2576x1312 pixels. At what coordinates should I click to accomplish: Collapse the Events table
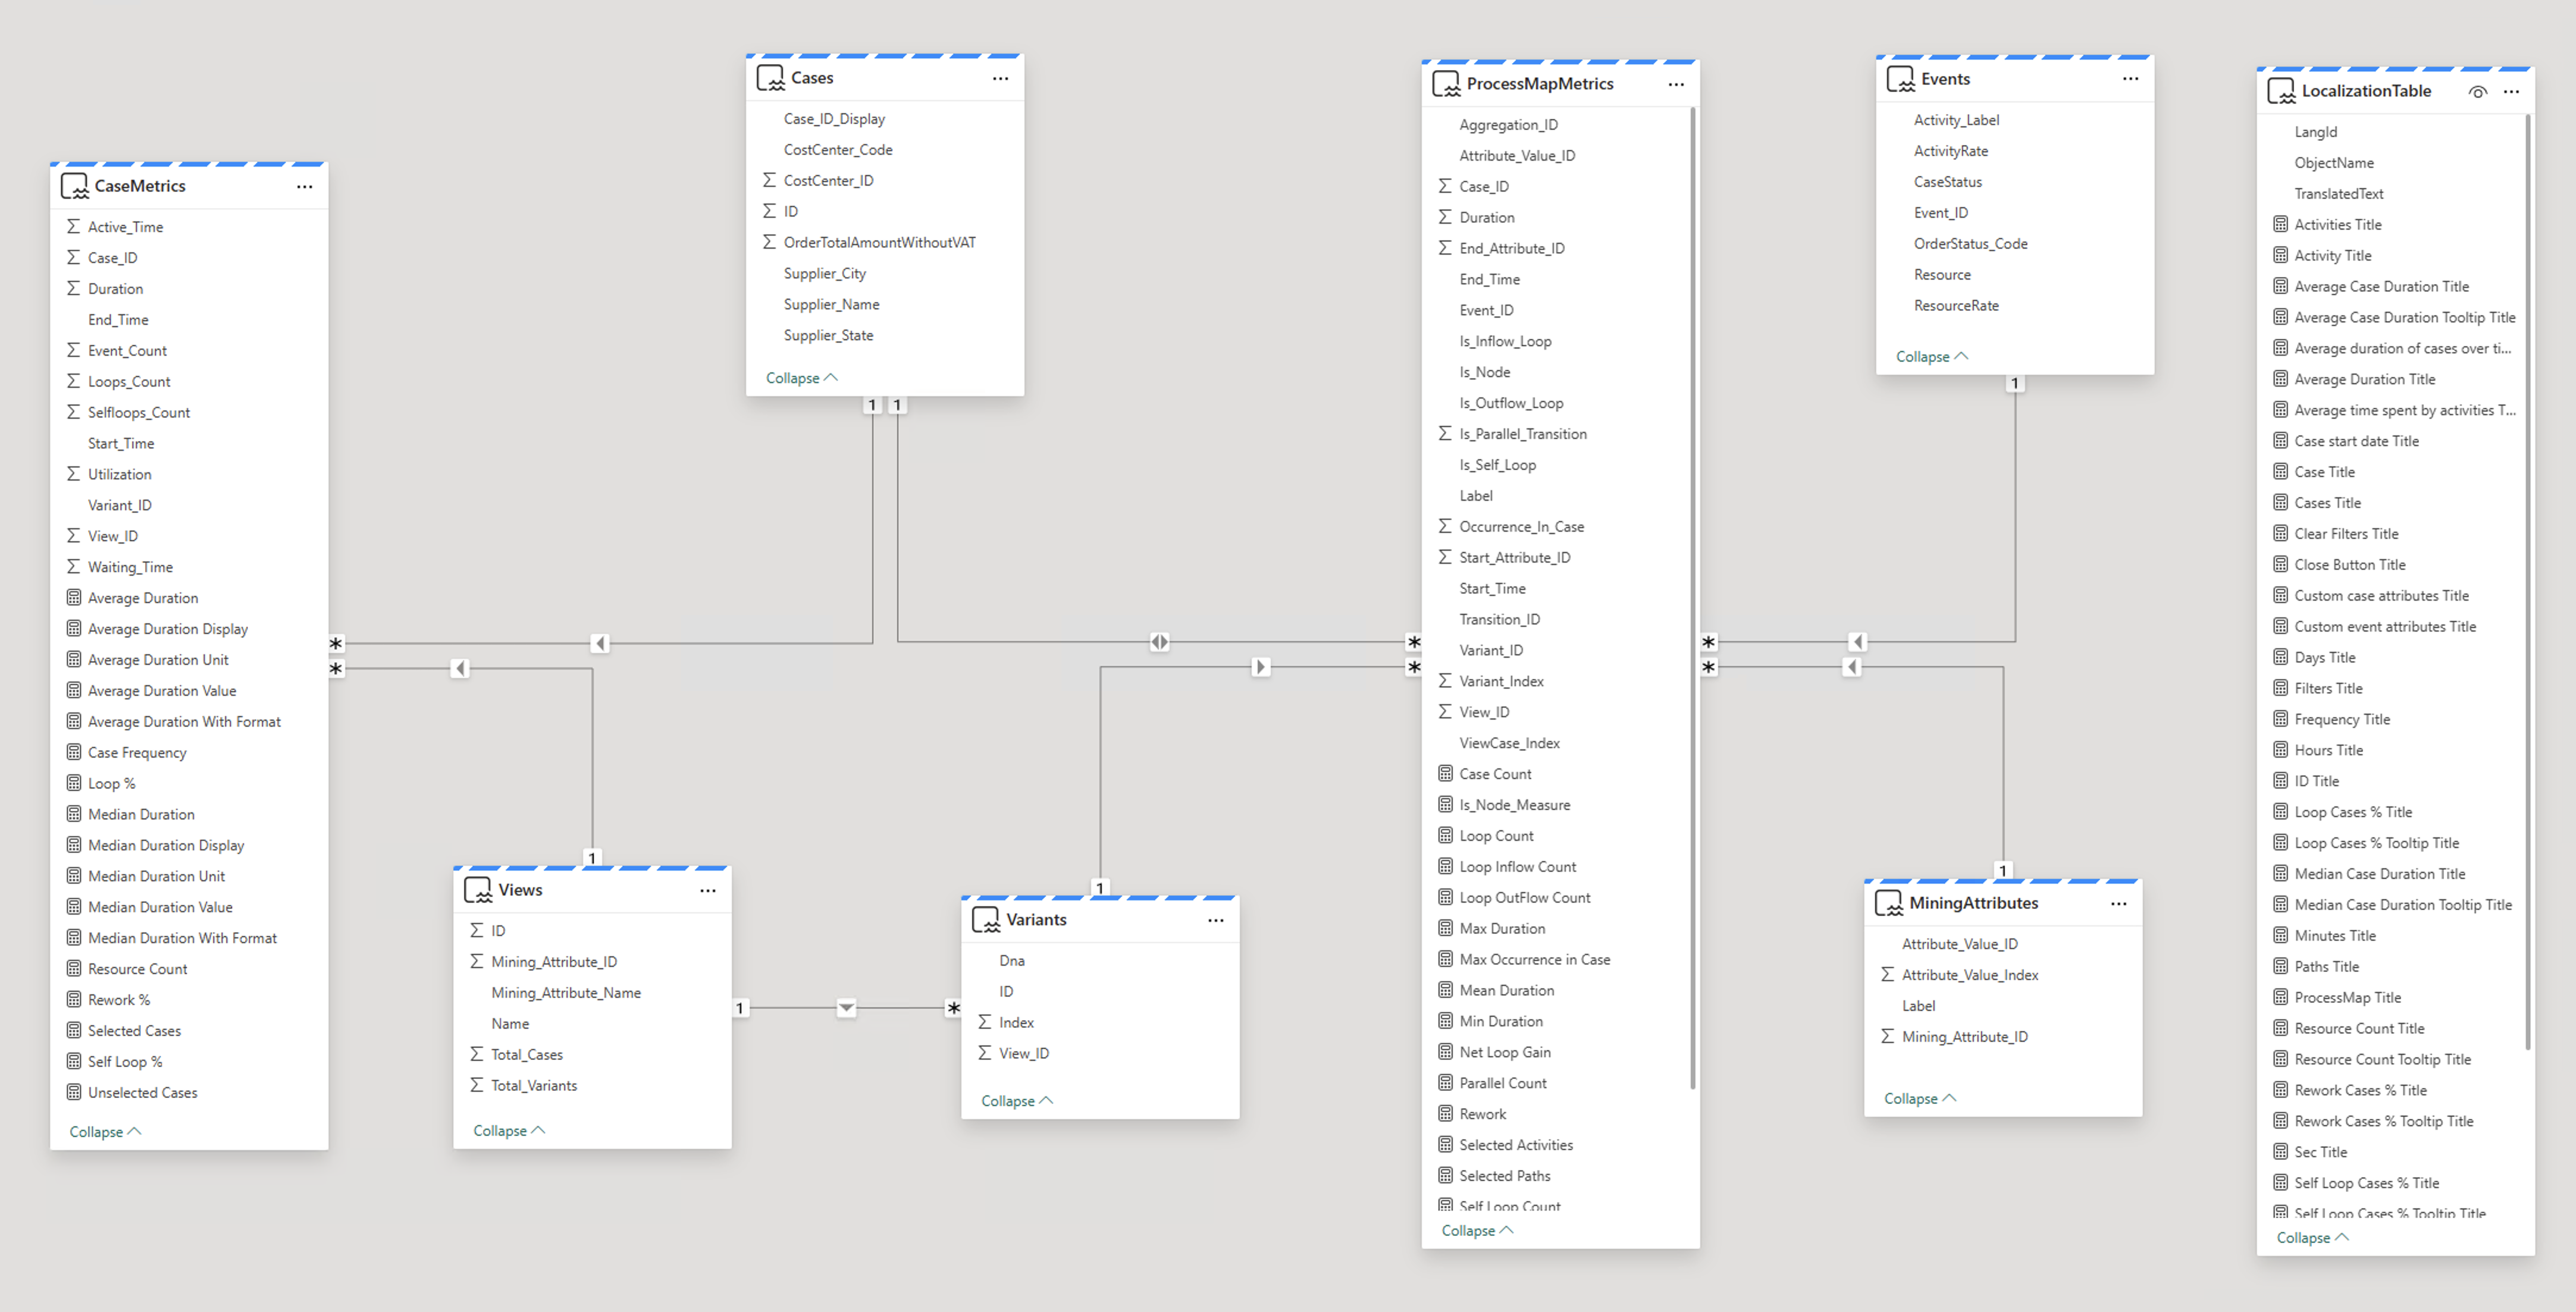[x=1932, y=357]
